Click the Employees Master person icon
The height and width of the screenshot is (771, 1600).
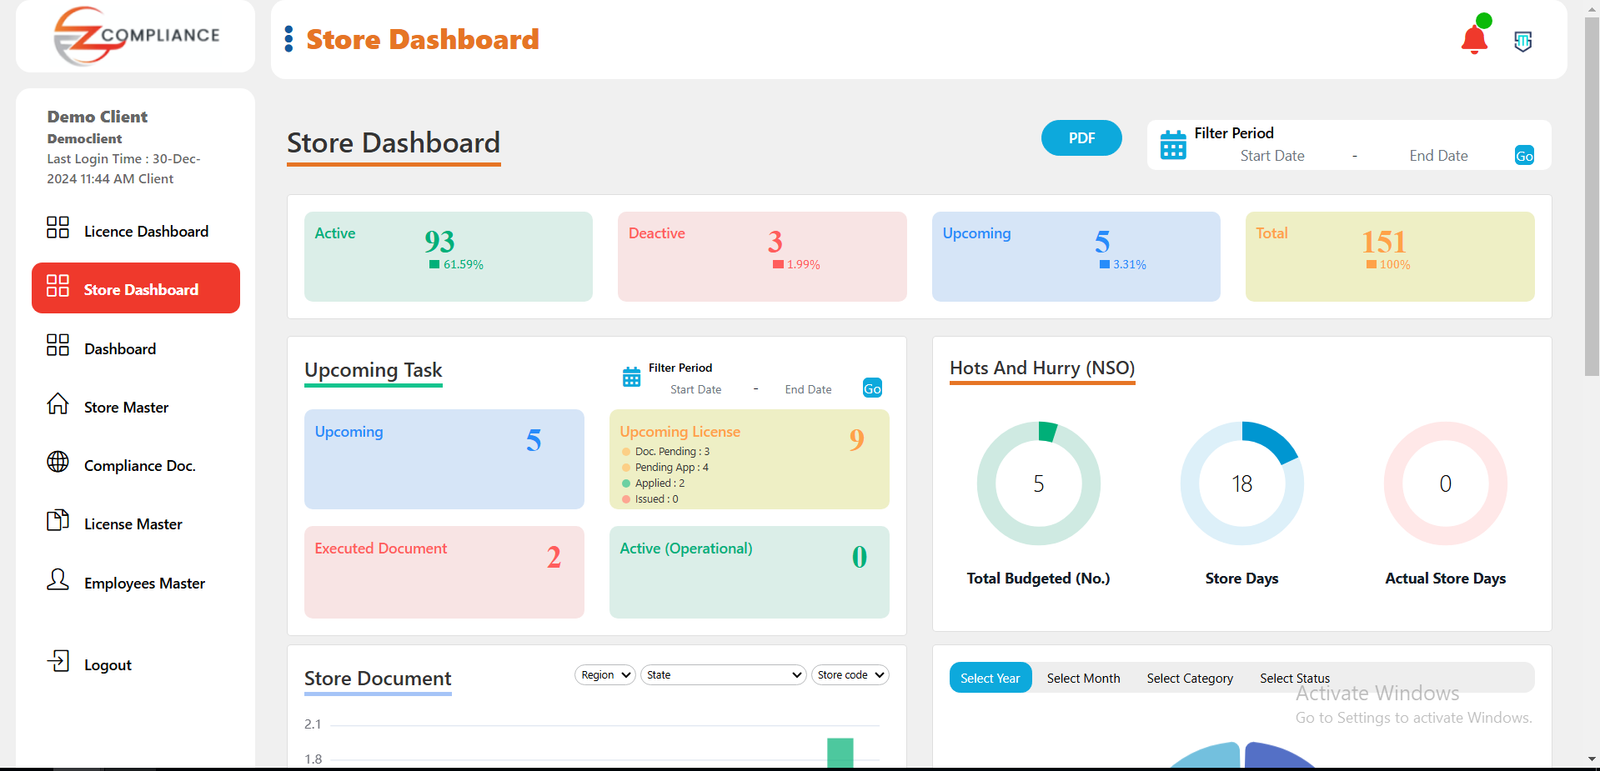coord(58,580)
